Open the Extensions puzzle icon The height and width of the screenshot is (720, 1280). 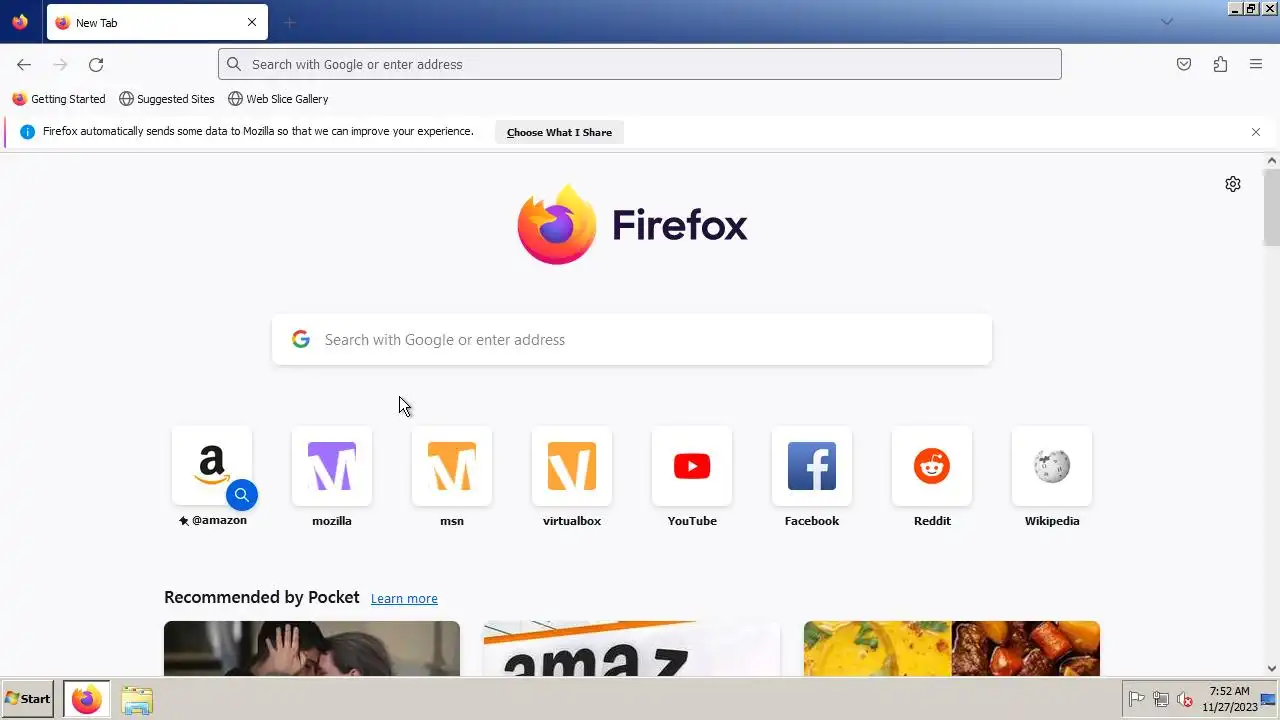(1220, 64)
